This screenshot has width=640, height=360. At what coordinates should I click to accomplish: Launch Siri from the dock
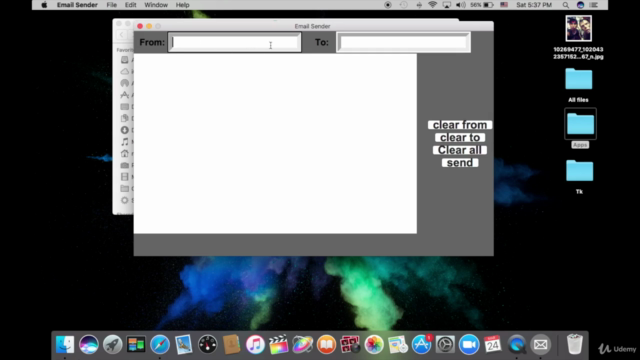point(89,344)
